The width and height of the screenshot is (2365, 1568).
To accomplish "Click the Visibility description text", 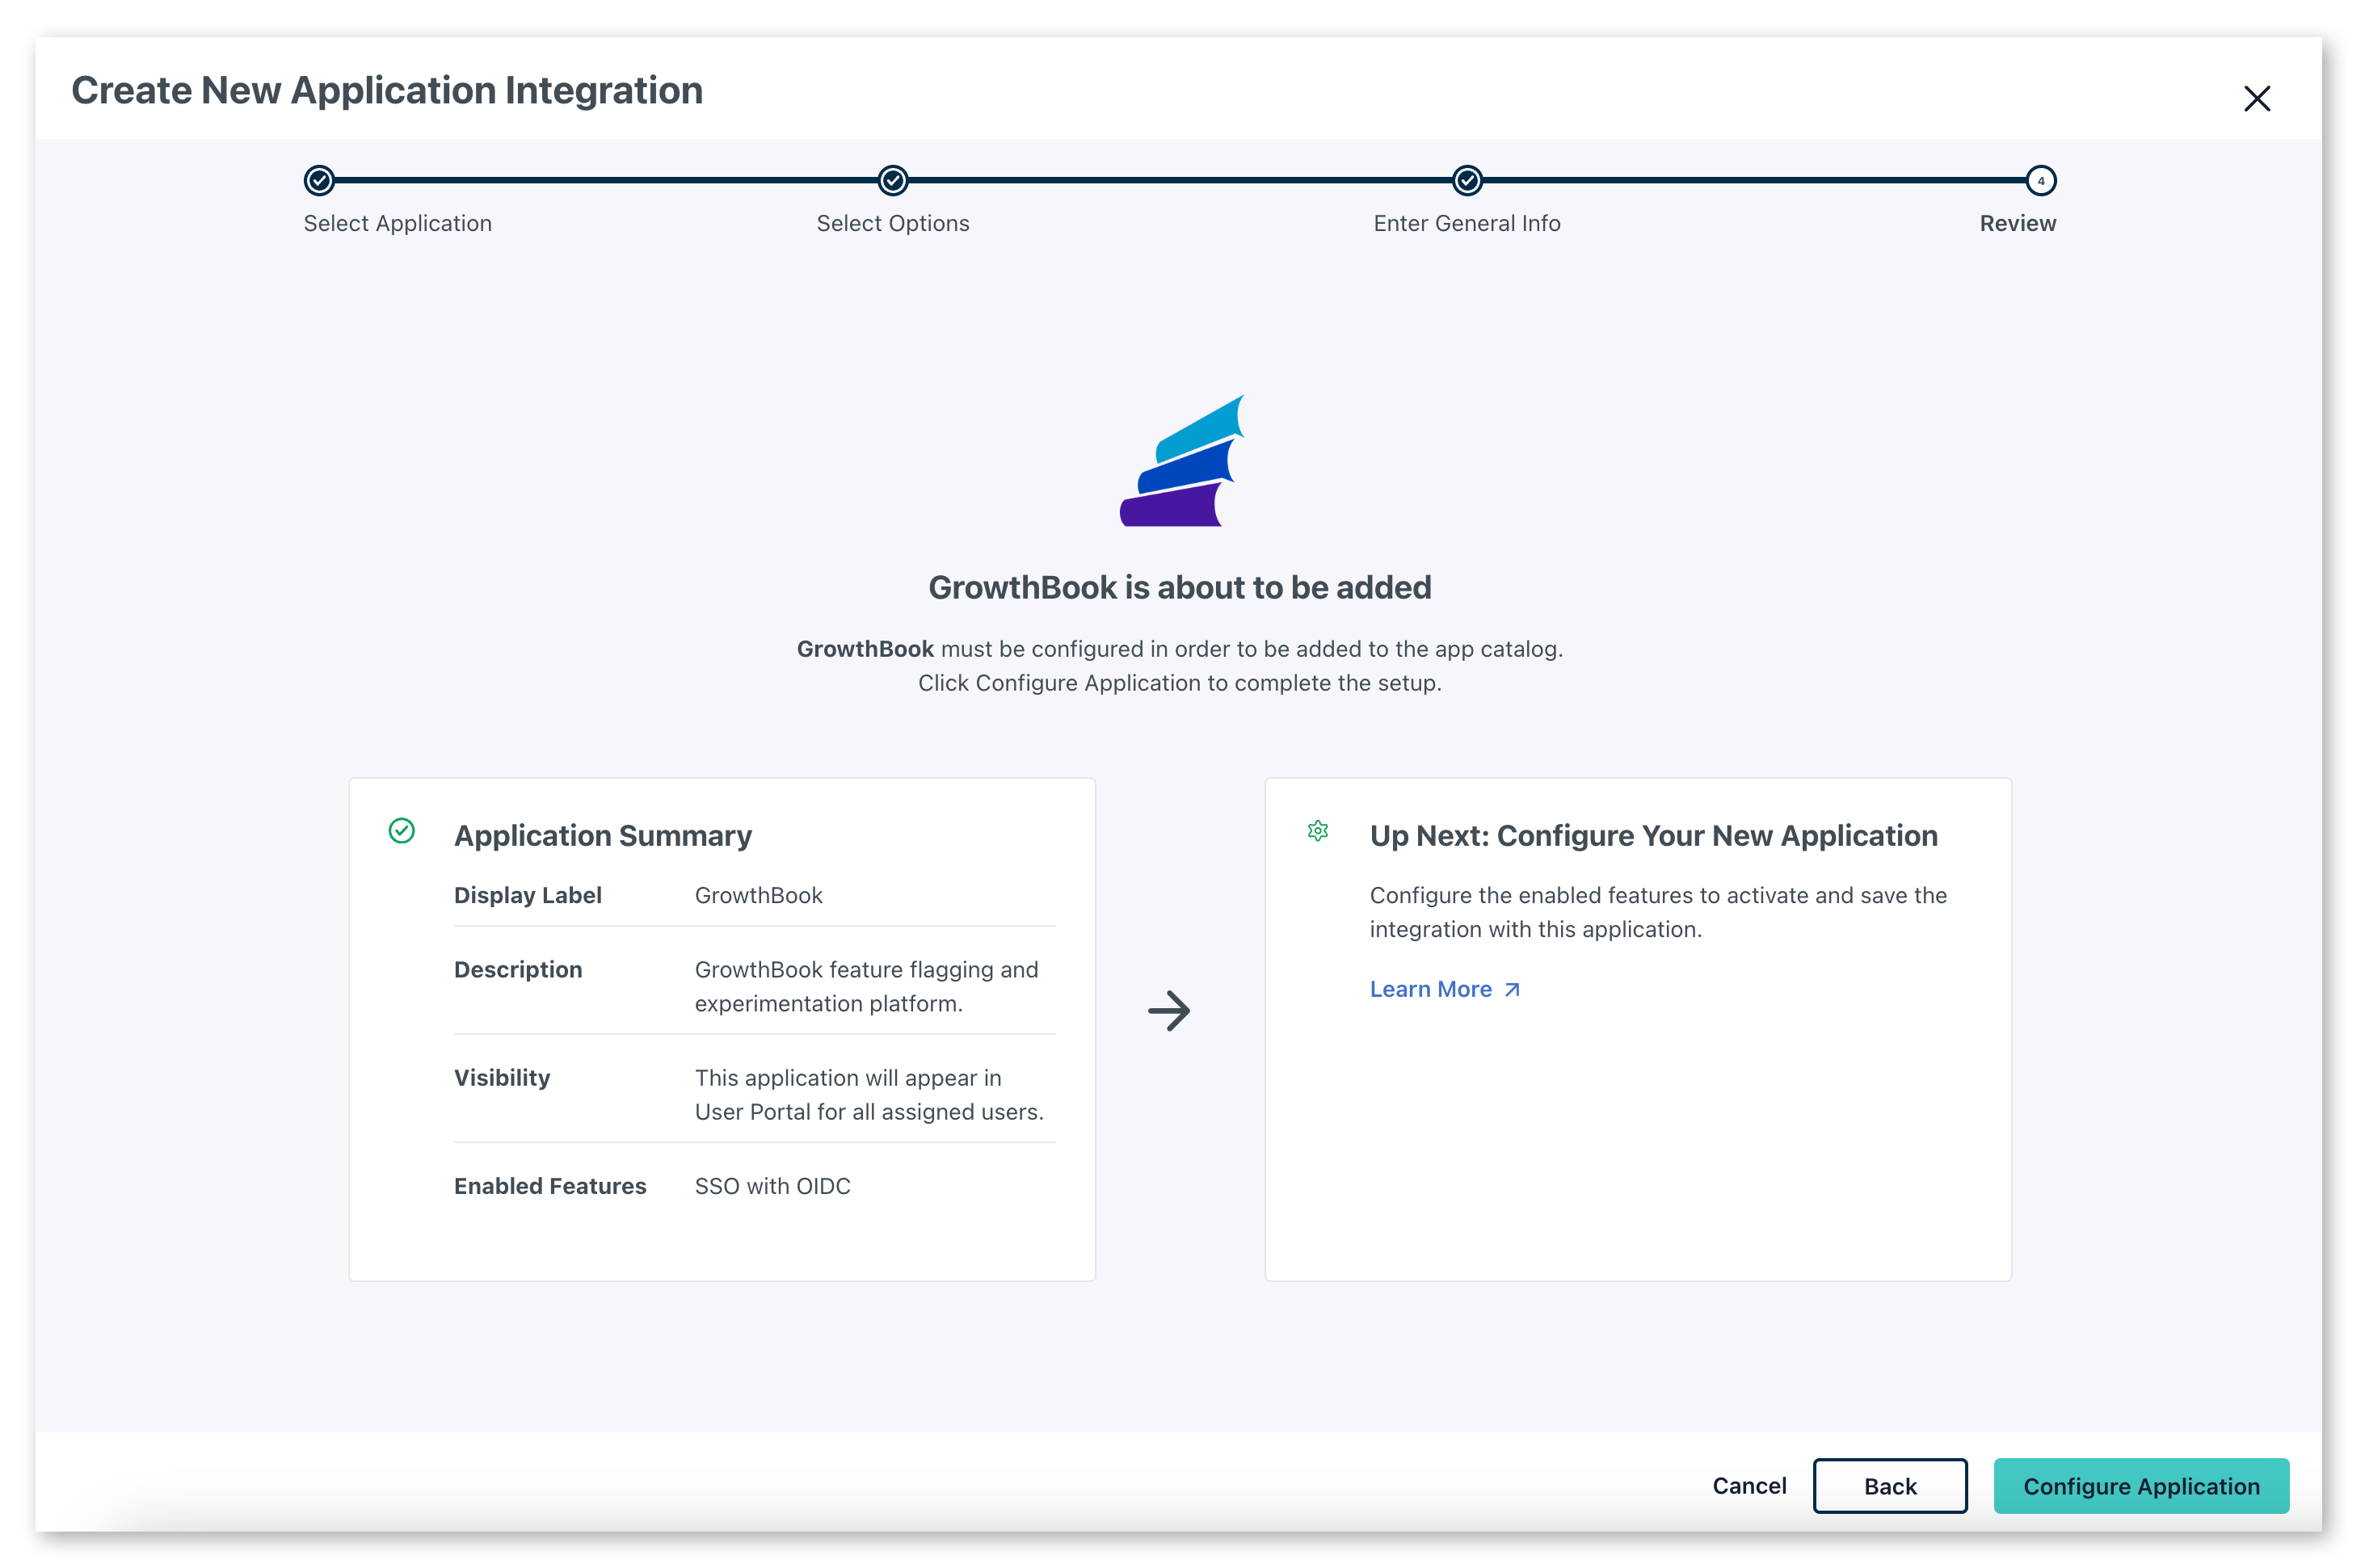I will click(869, 1094).
